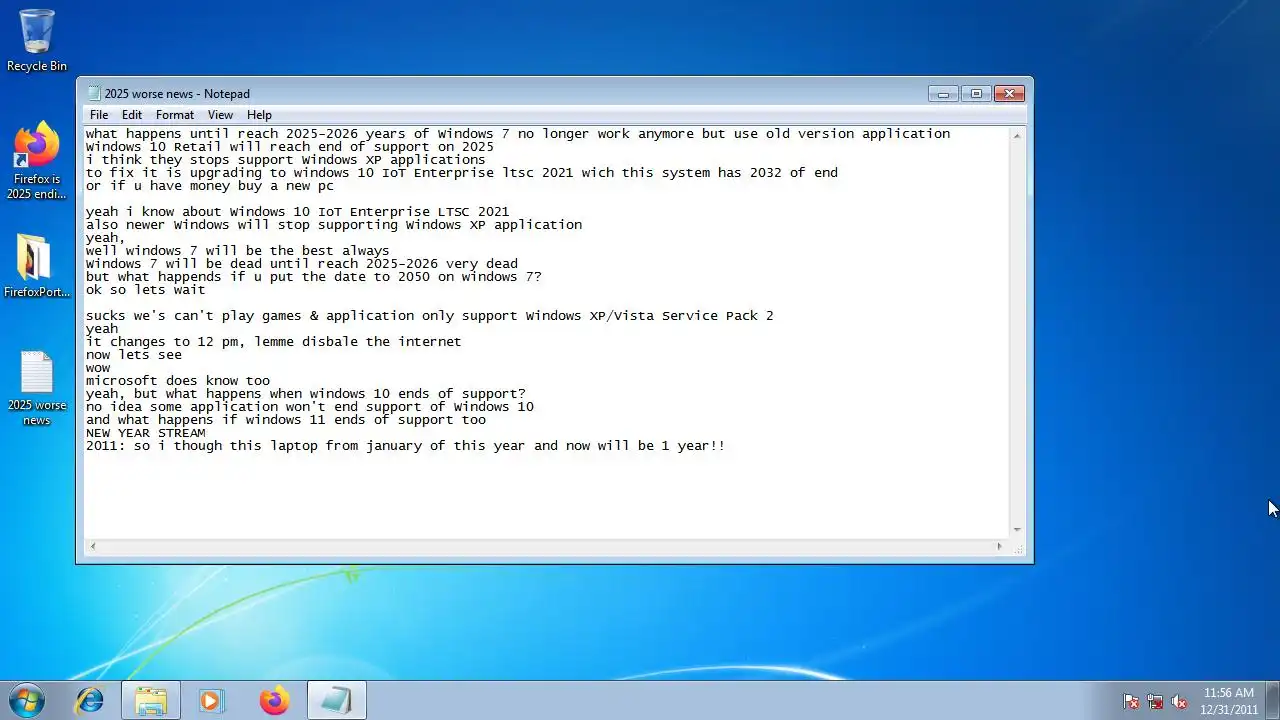Image resolution: width=1280 pixels, height=720 pixels.
Task: Click the horizontal scrollbar left arrow in Notepad
Action: [93, 546]
